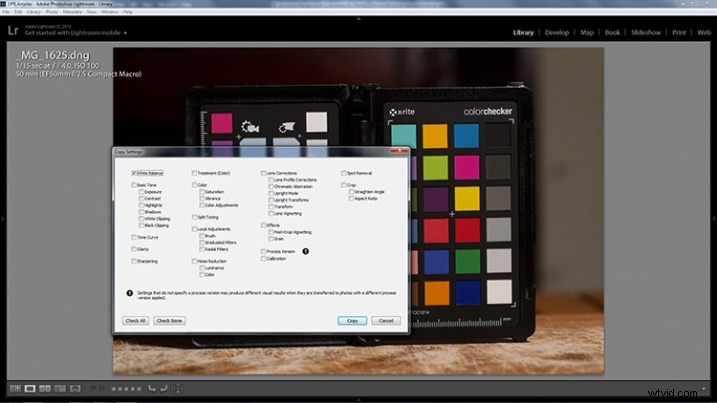The image size is (717, 403).
Task: Click the Check None button
Action: click(x=169, y=320)
